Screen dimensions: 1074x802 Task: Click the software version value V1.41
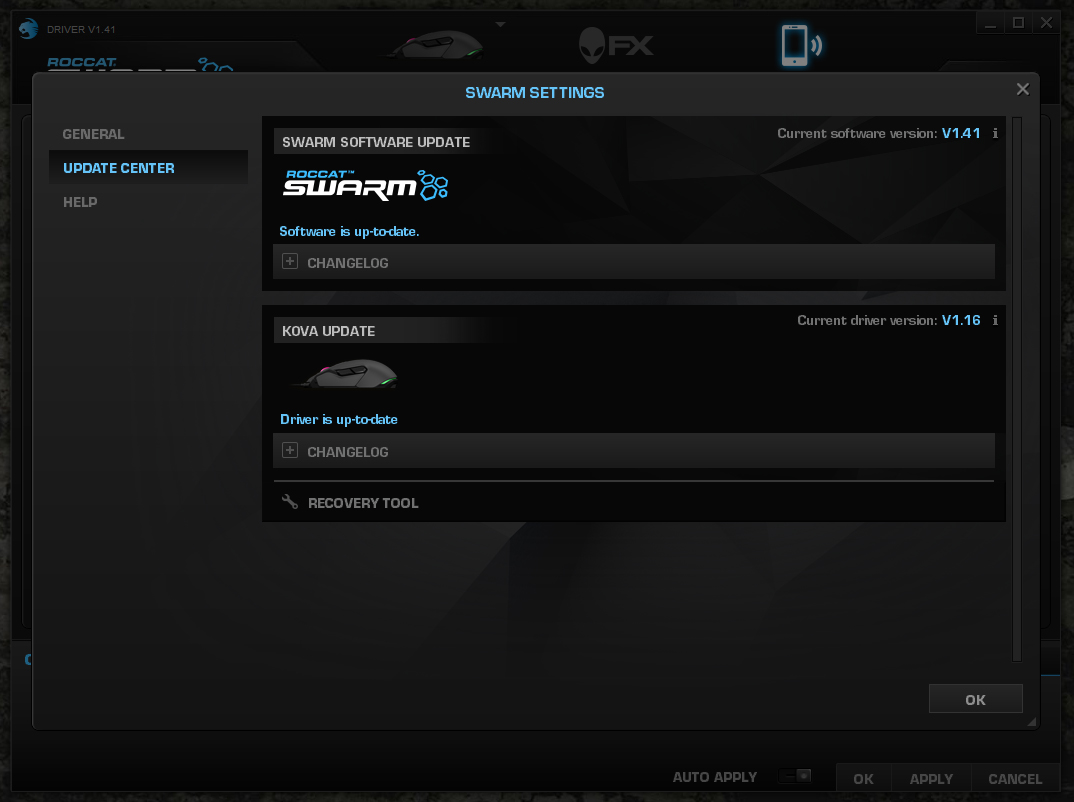click(961, 133)
